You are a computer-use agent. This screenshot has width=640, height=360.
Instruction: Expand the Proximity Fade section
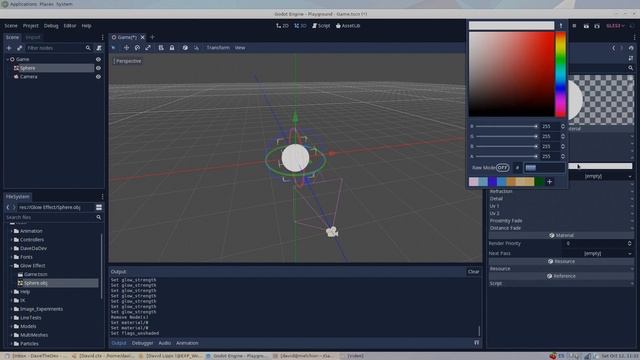(x=561, y=221)
